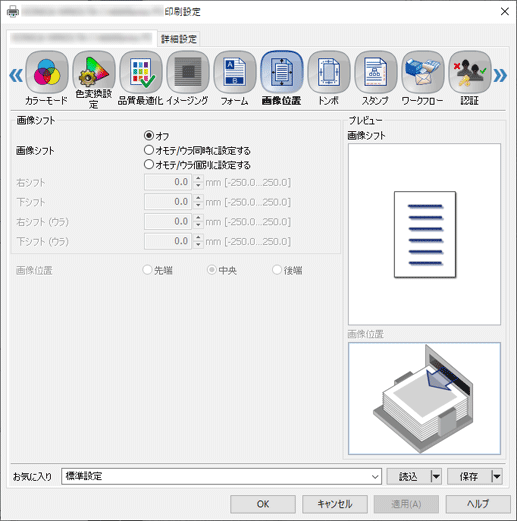Click the printer icon in title bar
Screen dimensions: 517x521
[x=13, y=12]
